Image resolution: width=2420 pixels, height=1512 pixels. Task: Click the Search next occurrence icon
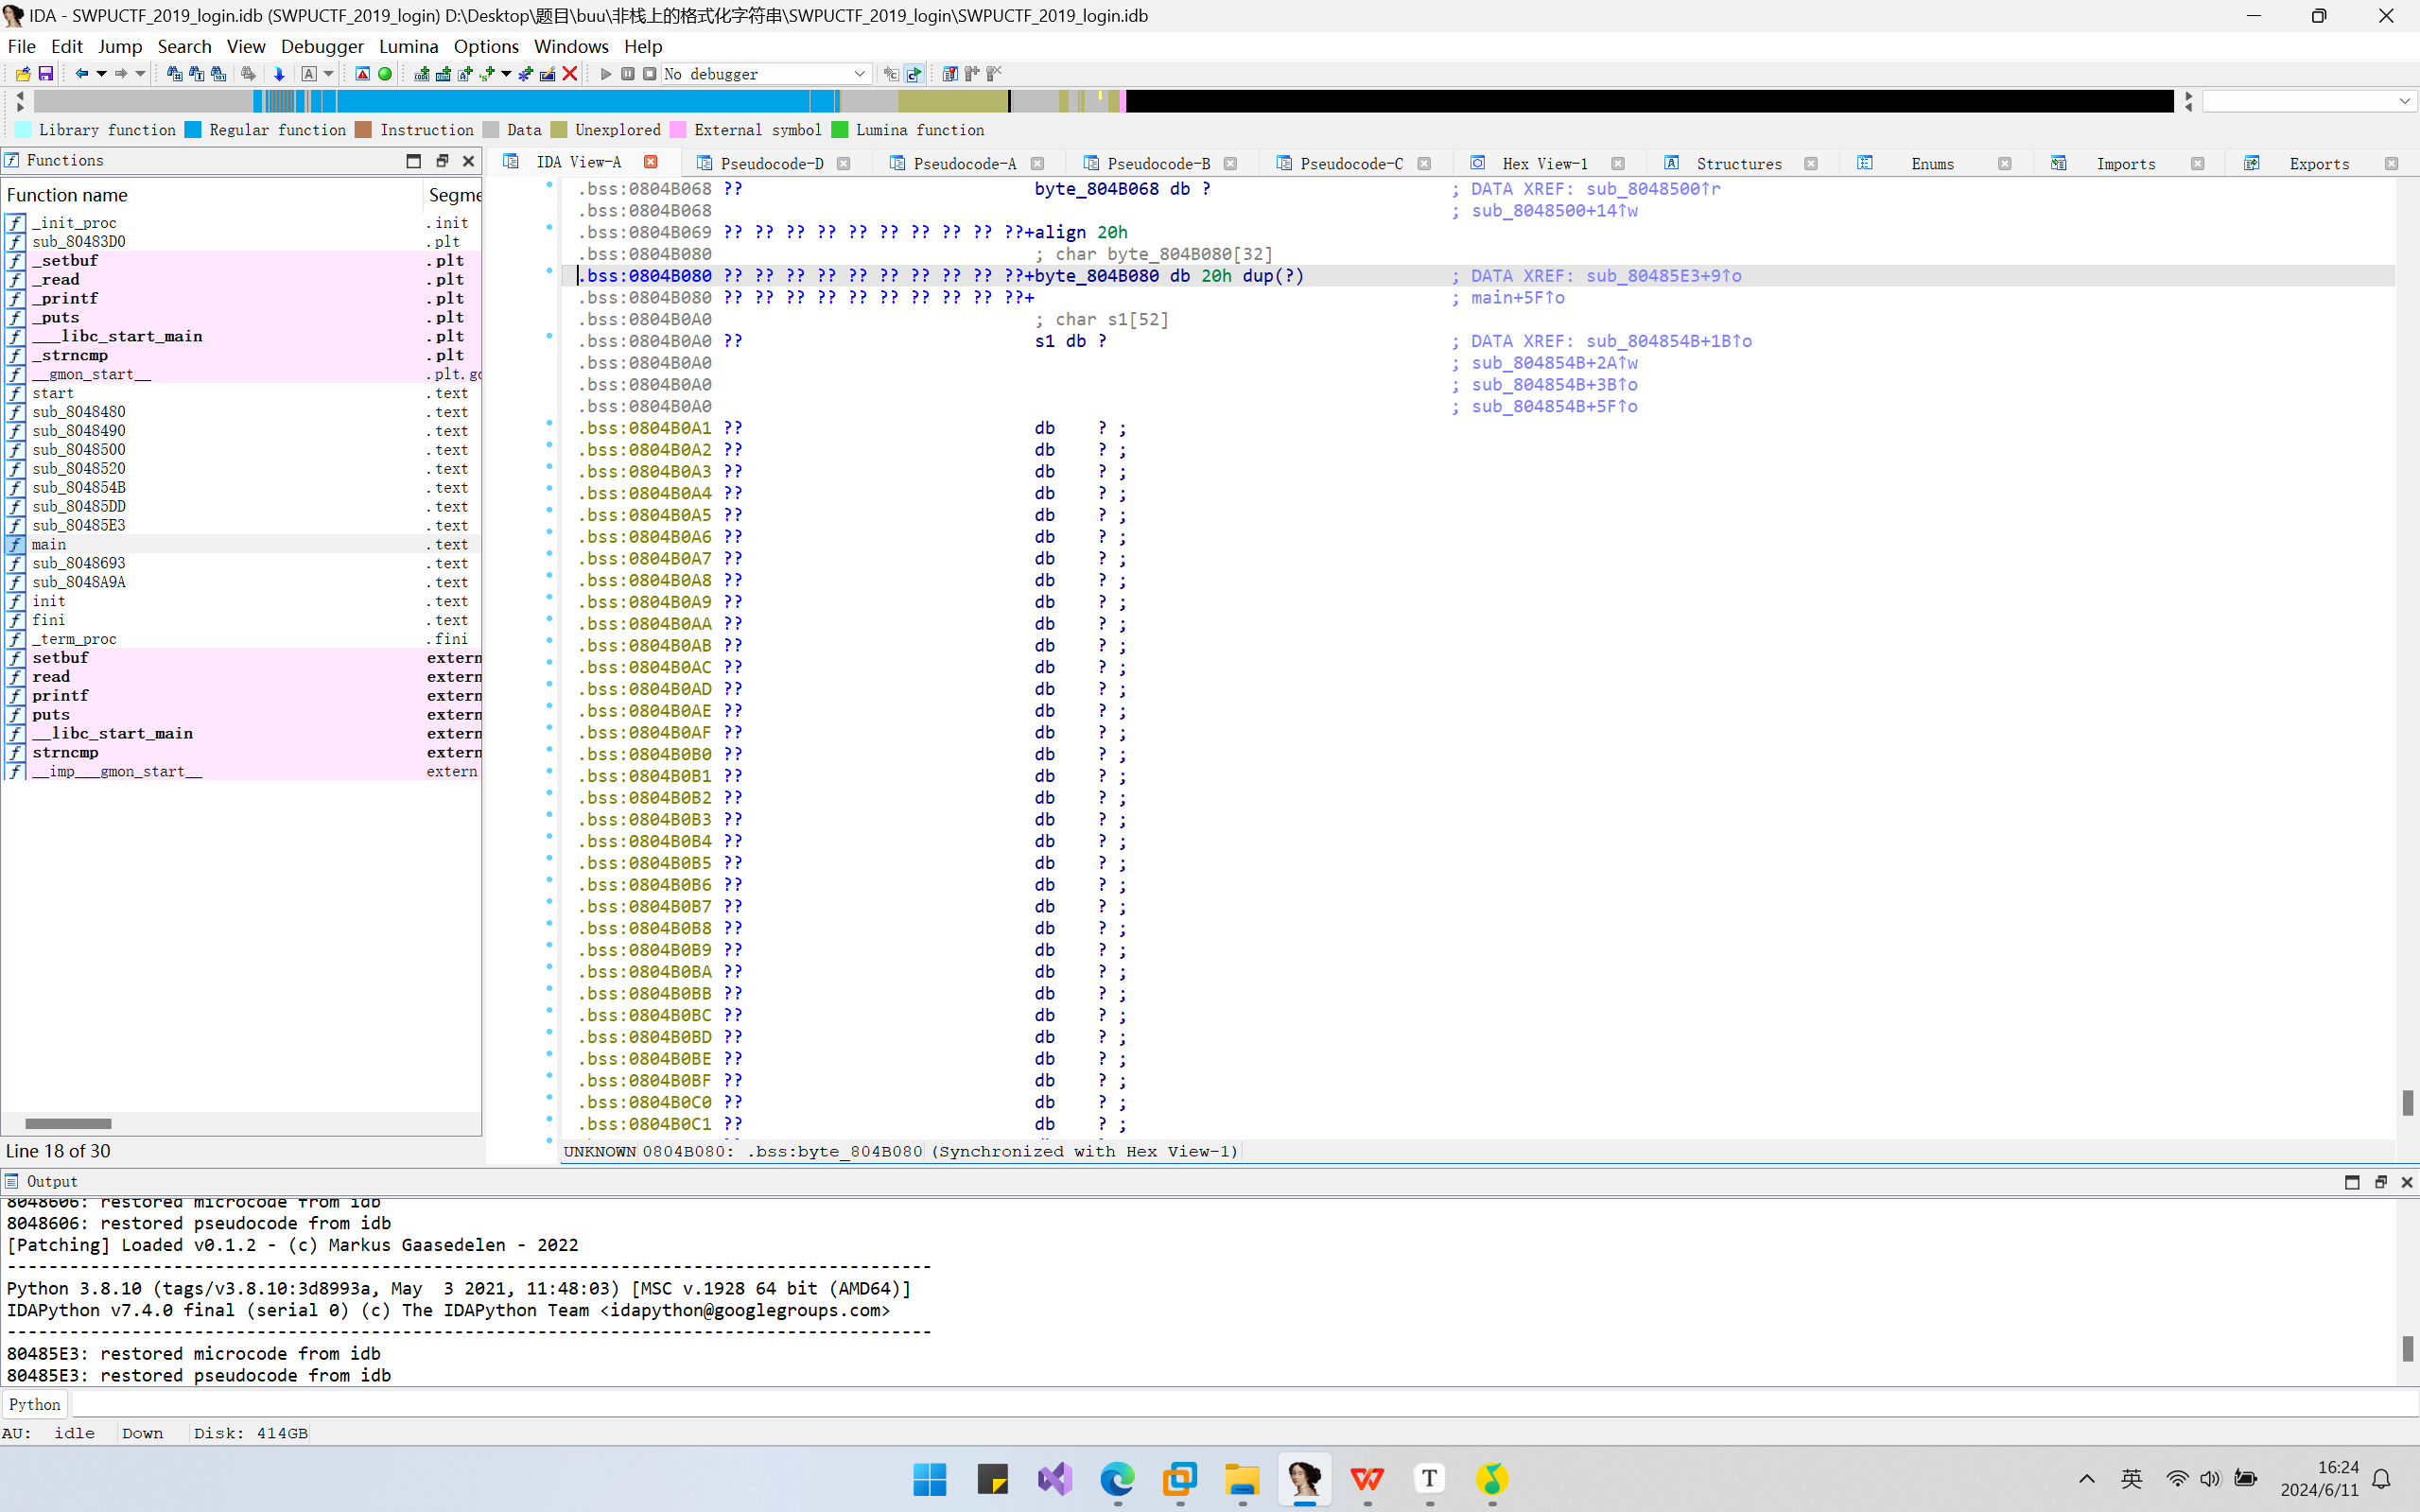click(x=248, y=74)
